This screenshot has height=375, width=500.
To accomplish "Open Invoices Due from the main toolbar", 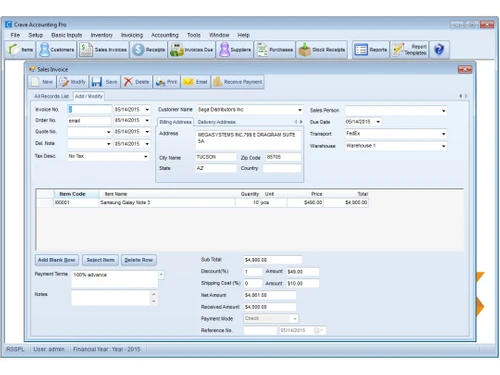I will (x=191, y=50).
